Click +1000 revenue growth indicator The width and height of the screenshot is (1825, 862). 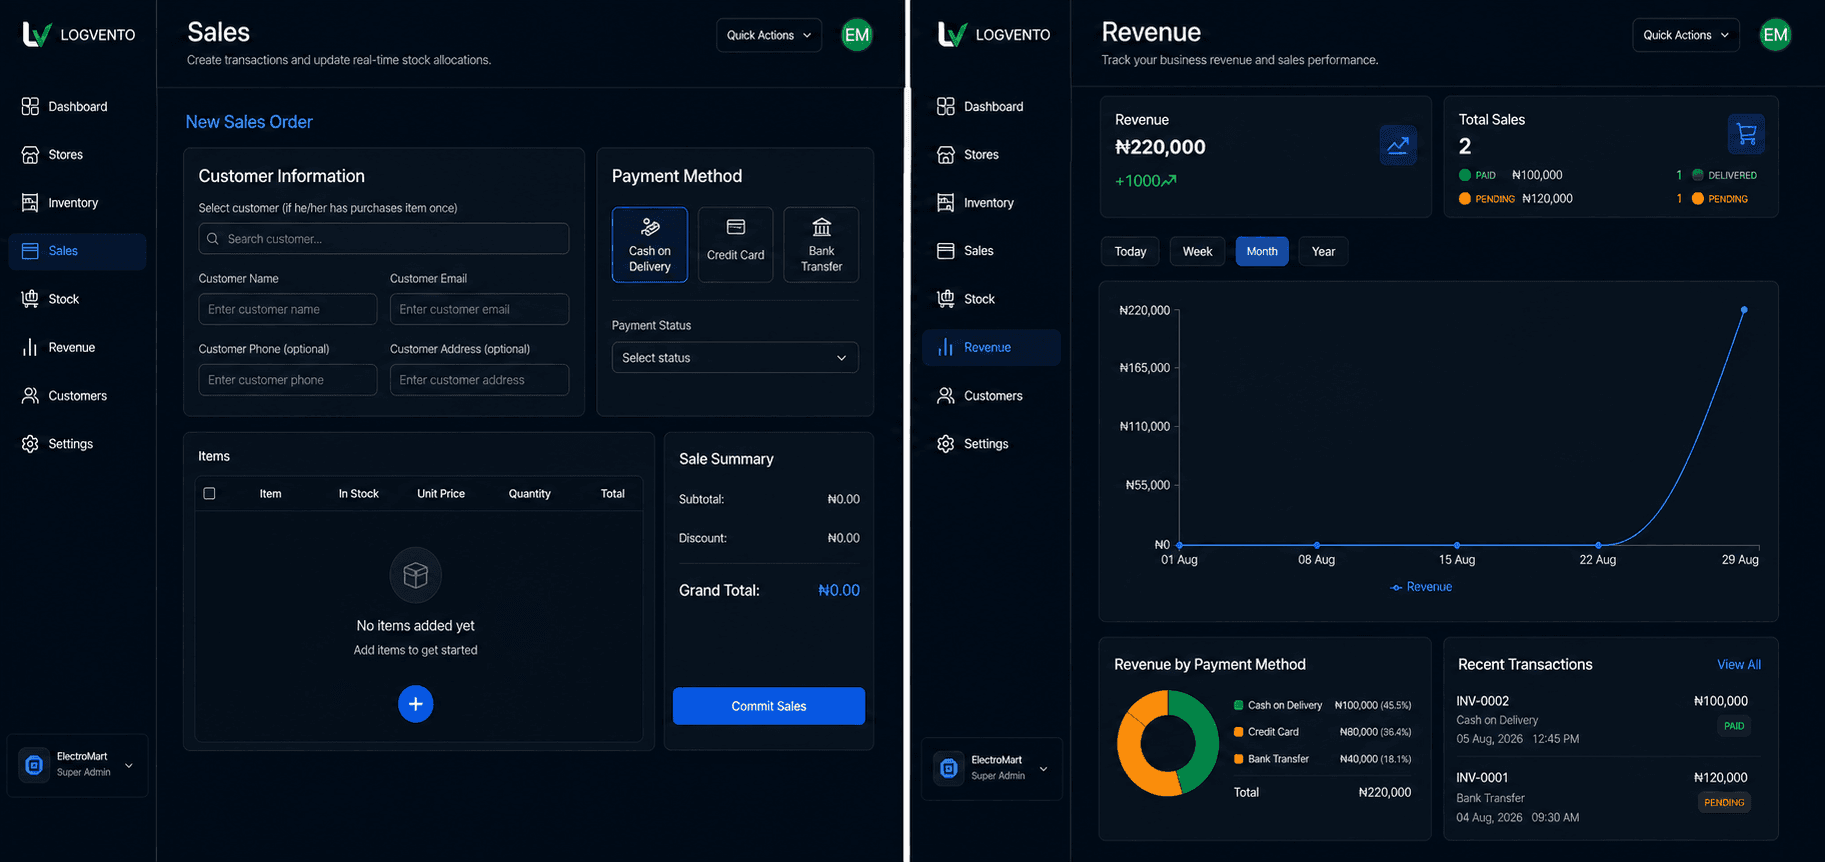pos(1146,181)
